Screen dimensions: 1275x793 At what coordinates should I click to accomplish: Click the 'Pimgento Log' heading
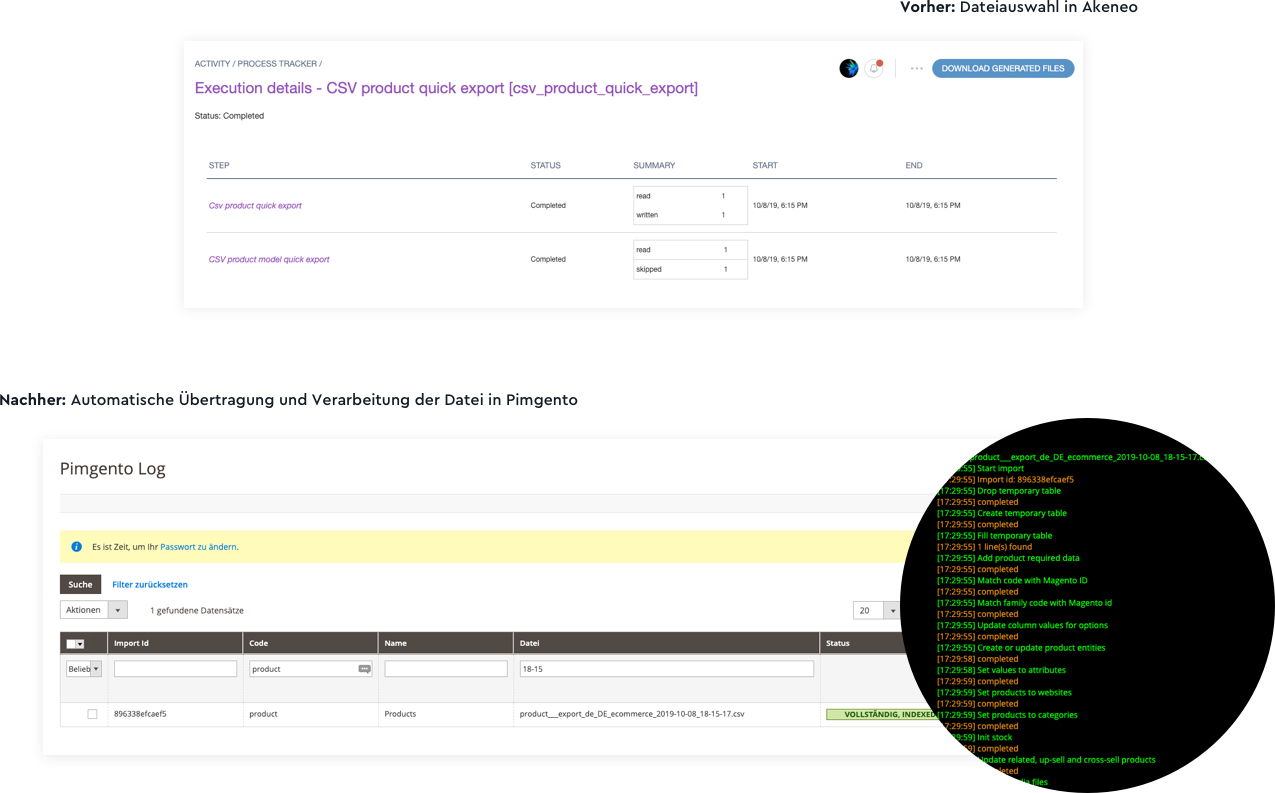pyautogui.click(x=113, y=469)
